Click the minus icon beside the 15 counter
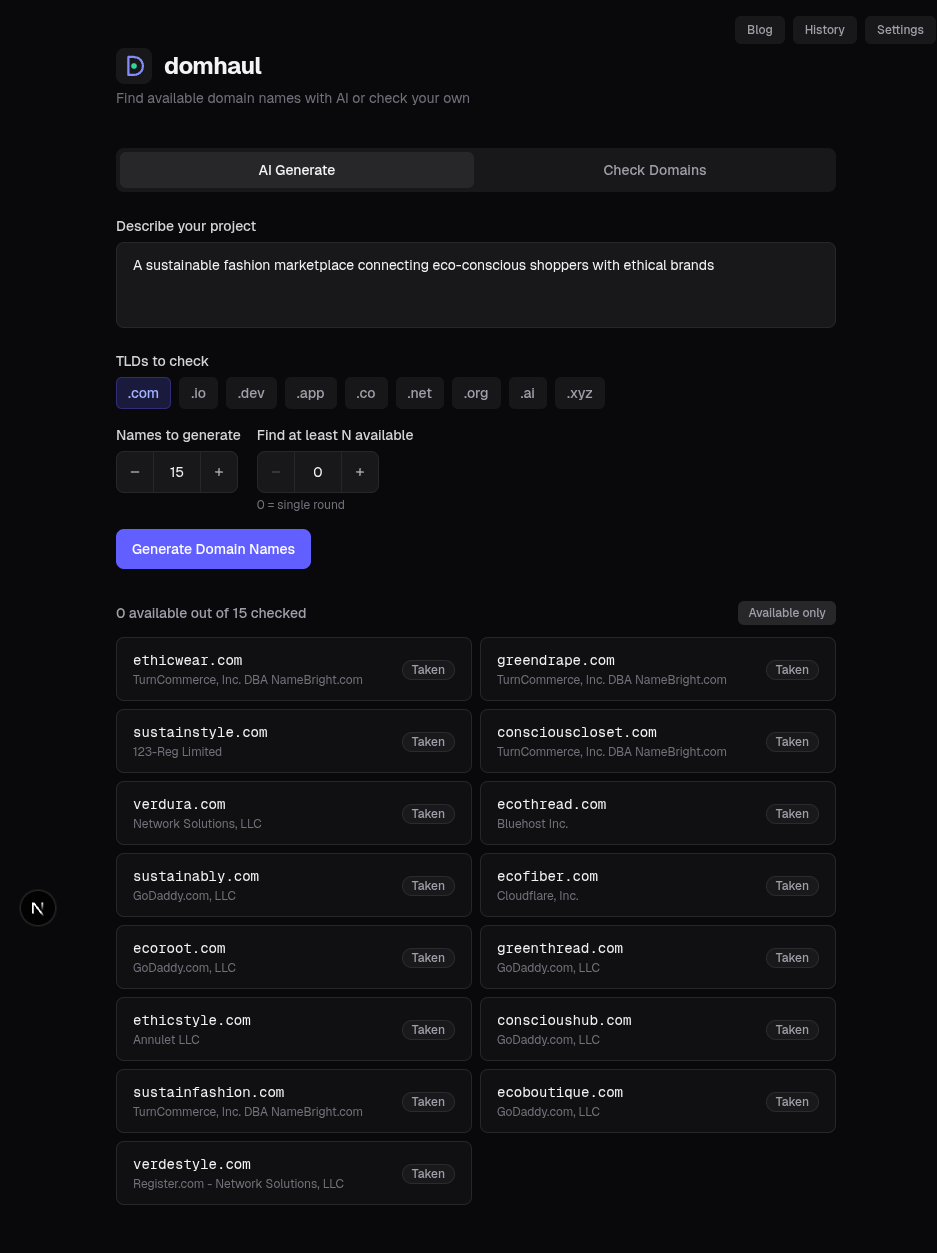 (x=135, y=471)
